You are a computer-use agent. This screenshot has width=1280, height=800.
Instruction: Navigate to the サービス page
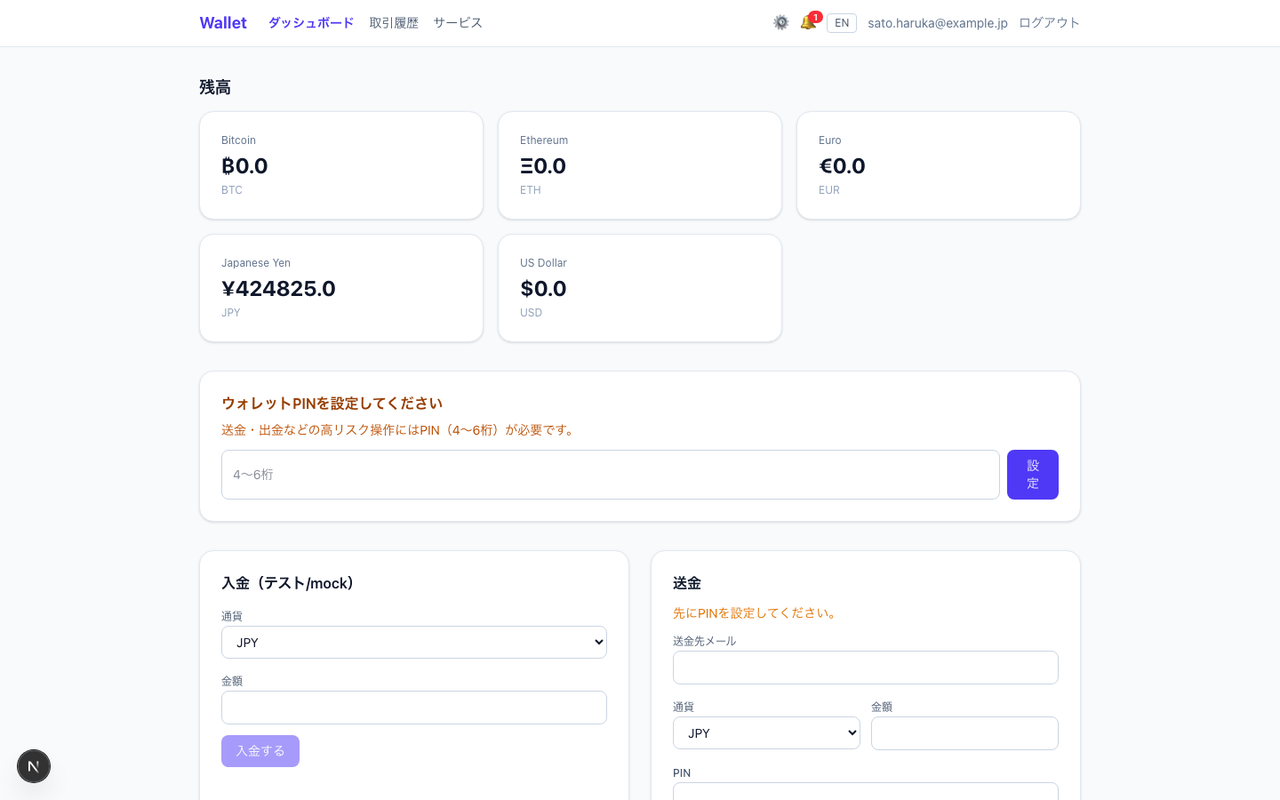click(x=458, y=22)
